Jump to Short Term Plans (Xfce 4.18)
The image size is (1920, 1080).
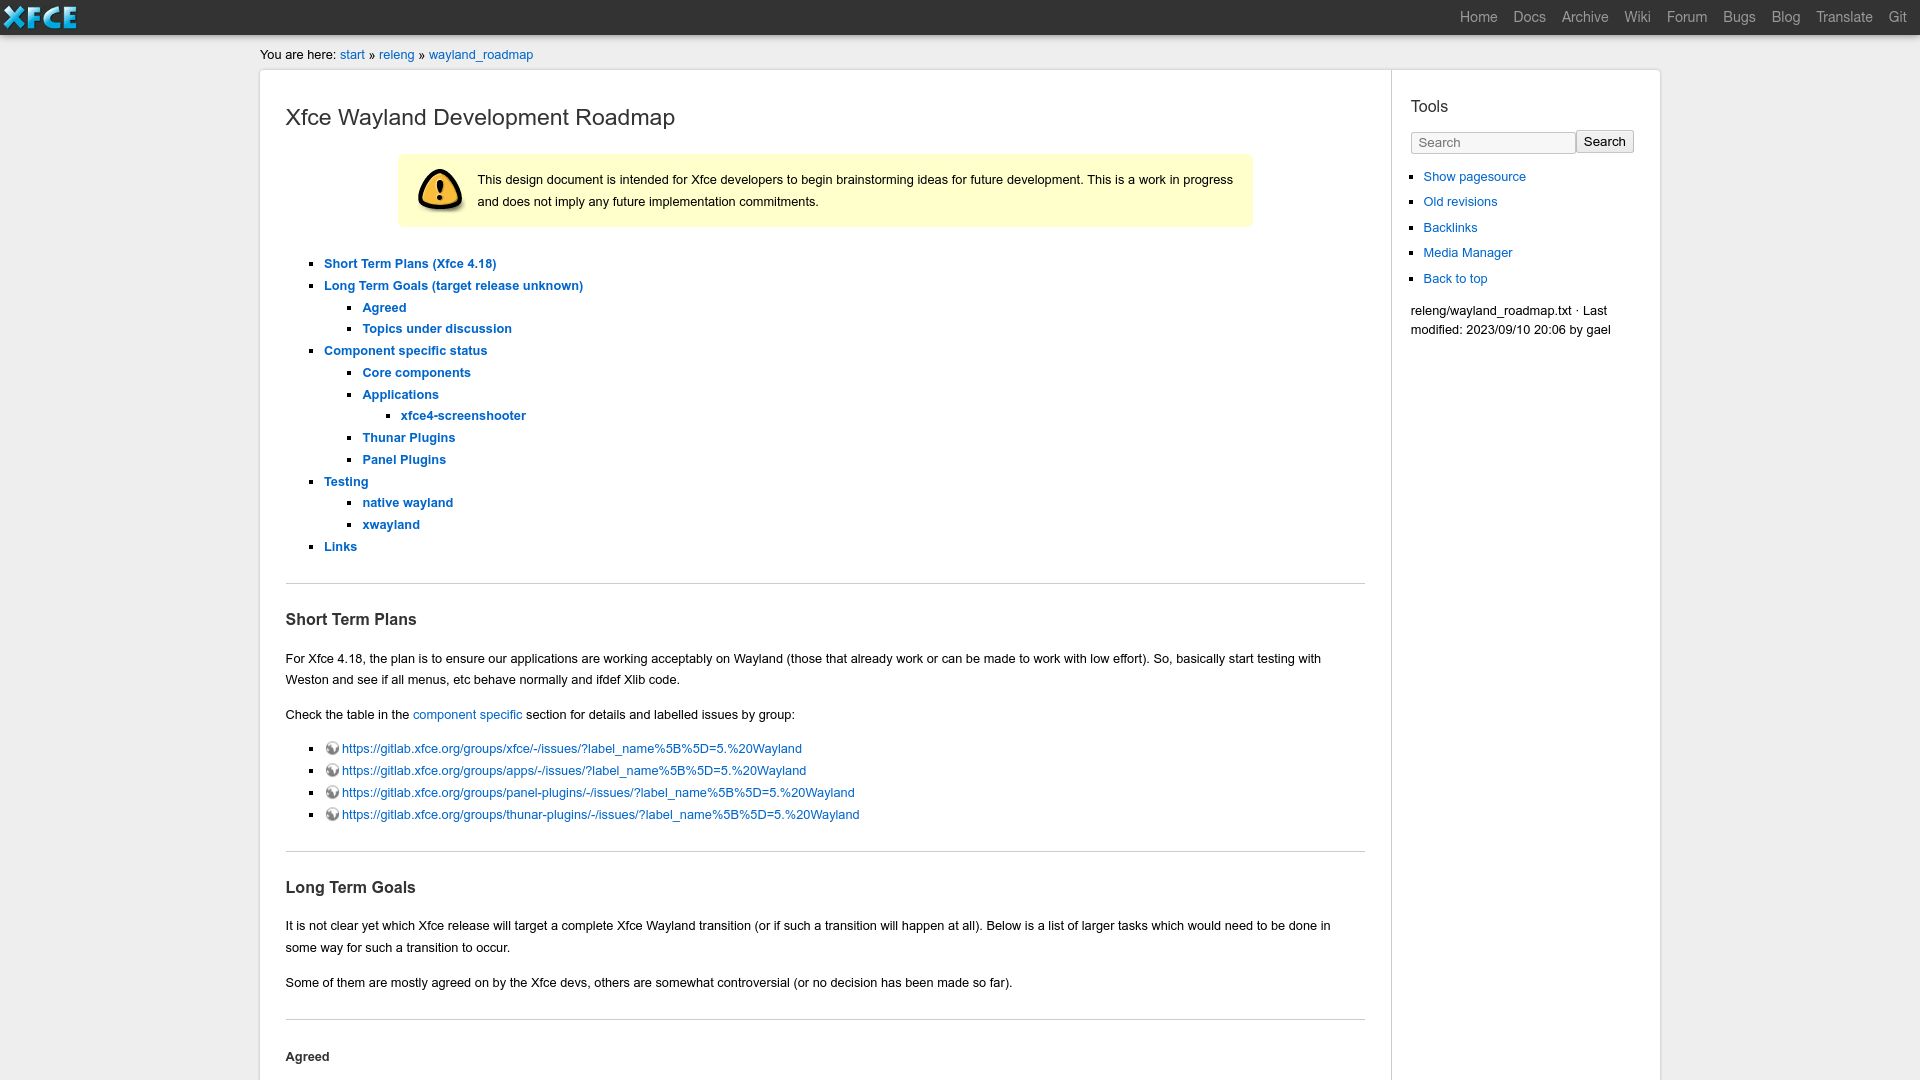point(410,264)
